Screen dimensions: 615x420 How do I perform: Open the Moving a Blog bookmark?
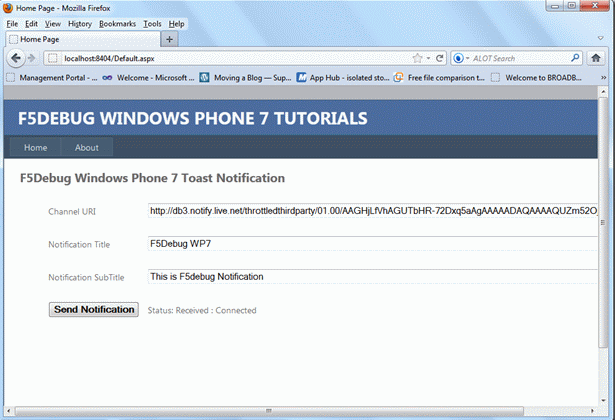[x=245, y=78]
